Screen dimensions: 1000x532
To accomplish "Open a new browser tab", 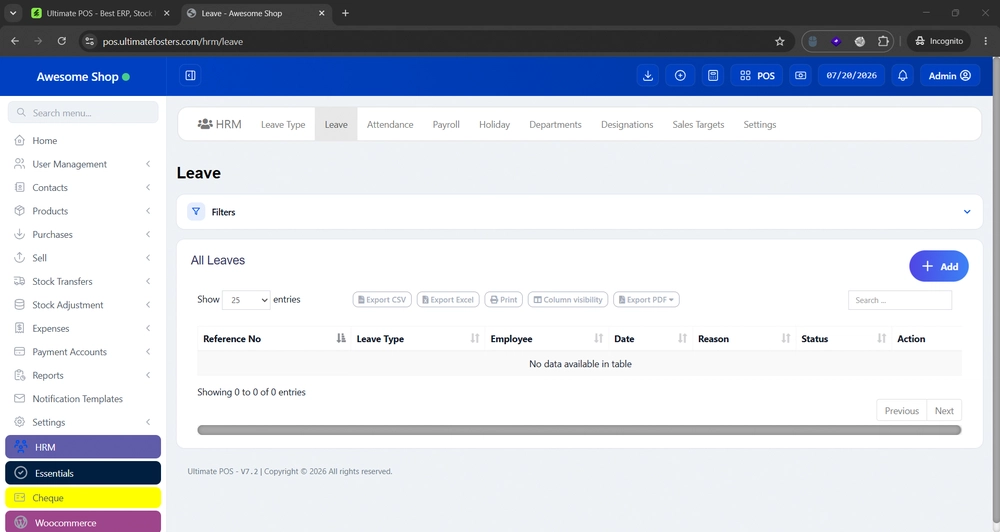I will [345, 13].
